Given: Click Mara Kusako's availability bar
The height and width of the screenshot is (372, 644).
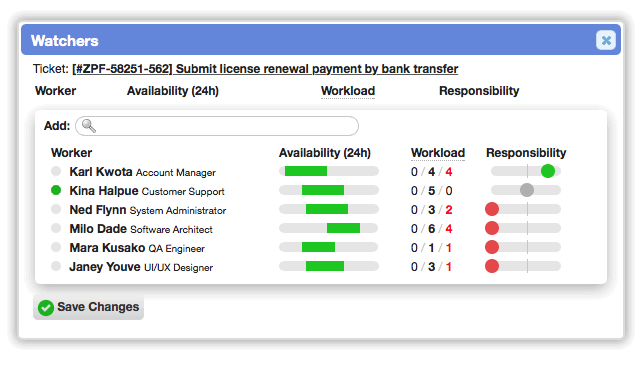Looking at the screenshot, I should (x=329, y=247).
